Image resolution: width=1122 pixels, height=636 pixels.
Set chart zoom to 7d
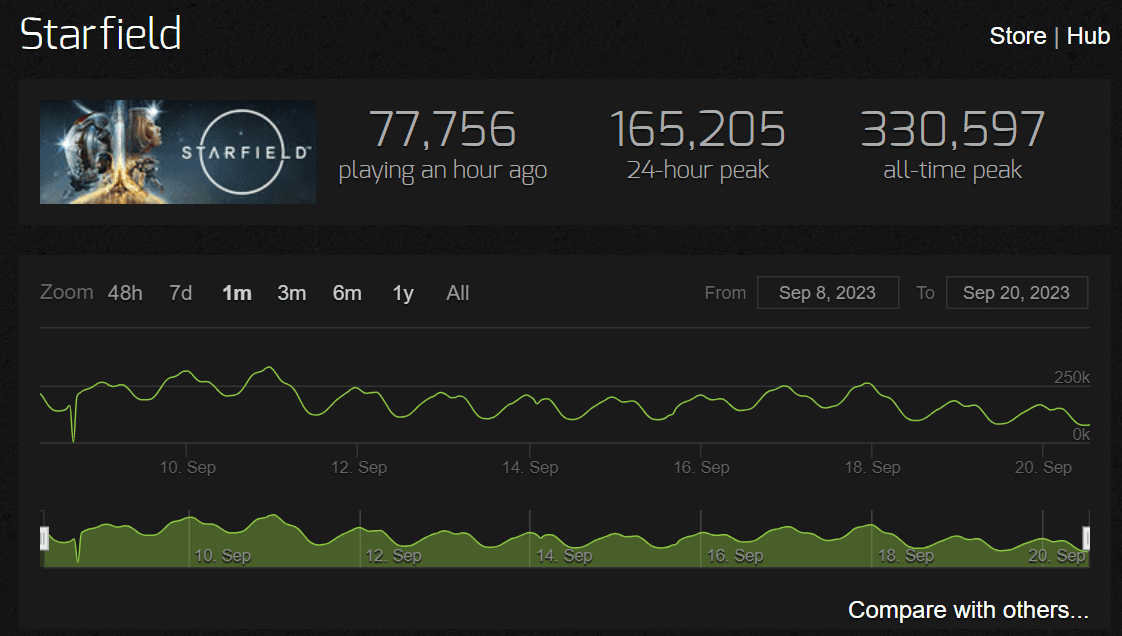click(x=180, y=293)
